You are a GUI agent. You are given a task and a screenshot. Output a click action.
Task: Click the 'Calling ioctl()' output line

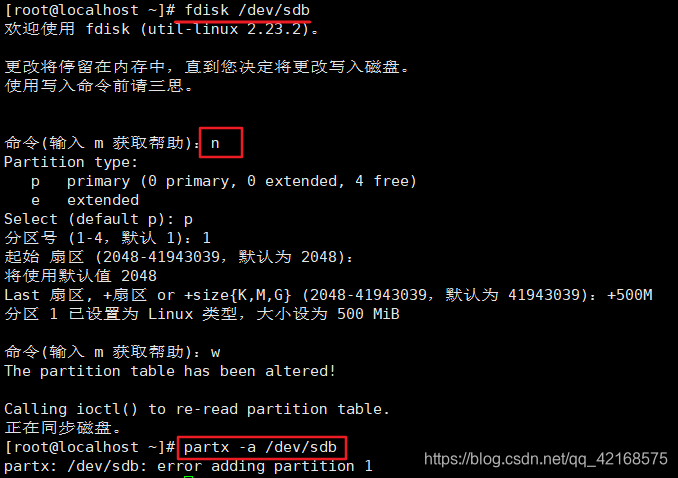pyautogui.click(x=197, y=409)
